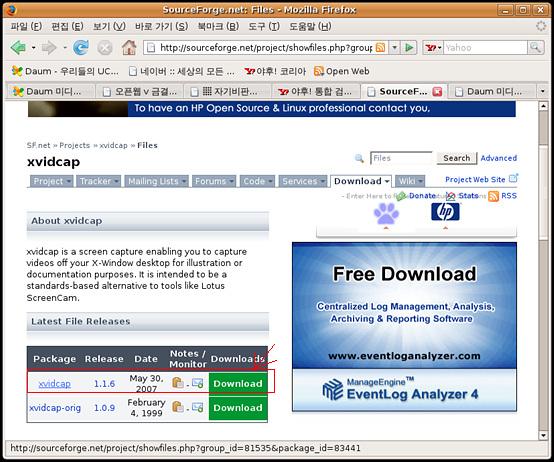Click the green Go arrow beside the URL
The height and width of the screenshot is (462, 554).
409,47
